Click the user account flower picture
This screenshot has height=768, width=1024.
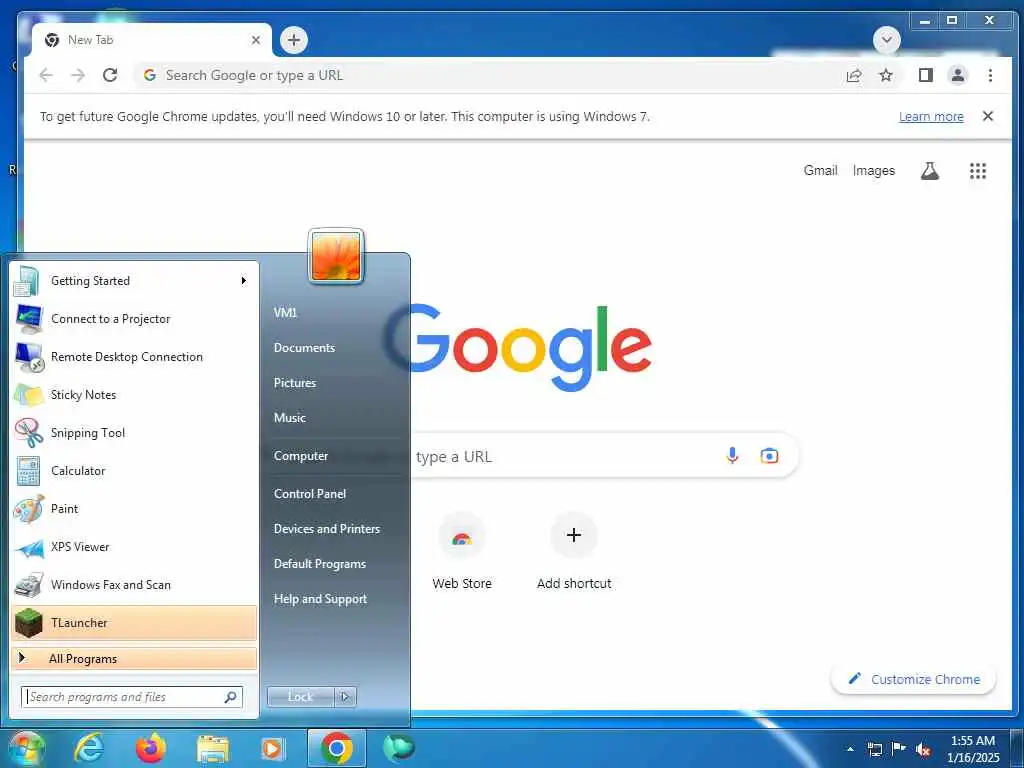click(336, 257)
